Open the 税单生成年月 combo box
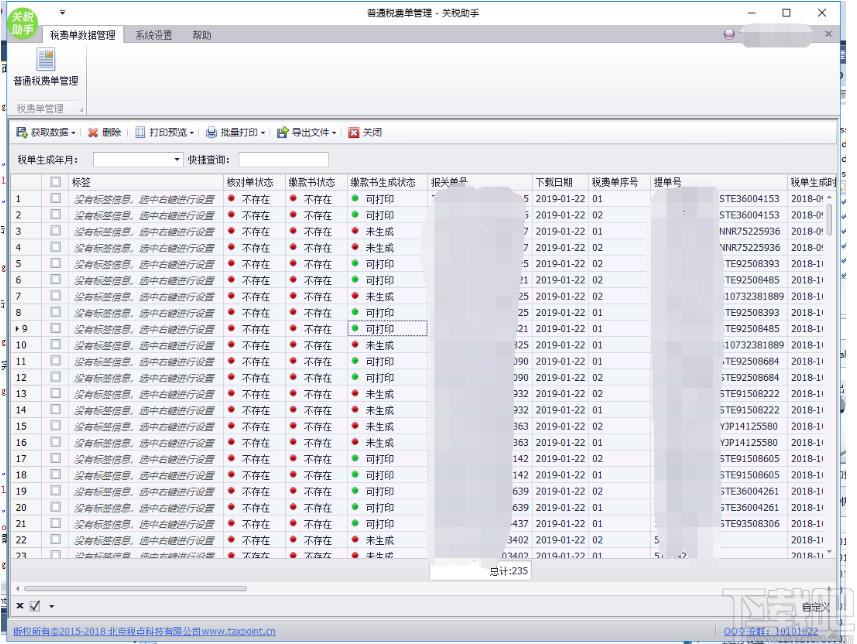Screen dimensions: 857x644 click(138, 160)
